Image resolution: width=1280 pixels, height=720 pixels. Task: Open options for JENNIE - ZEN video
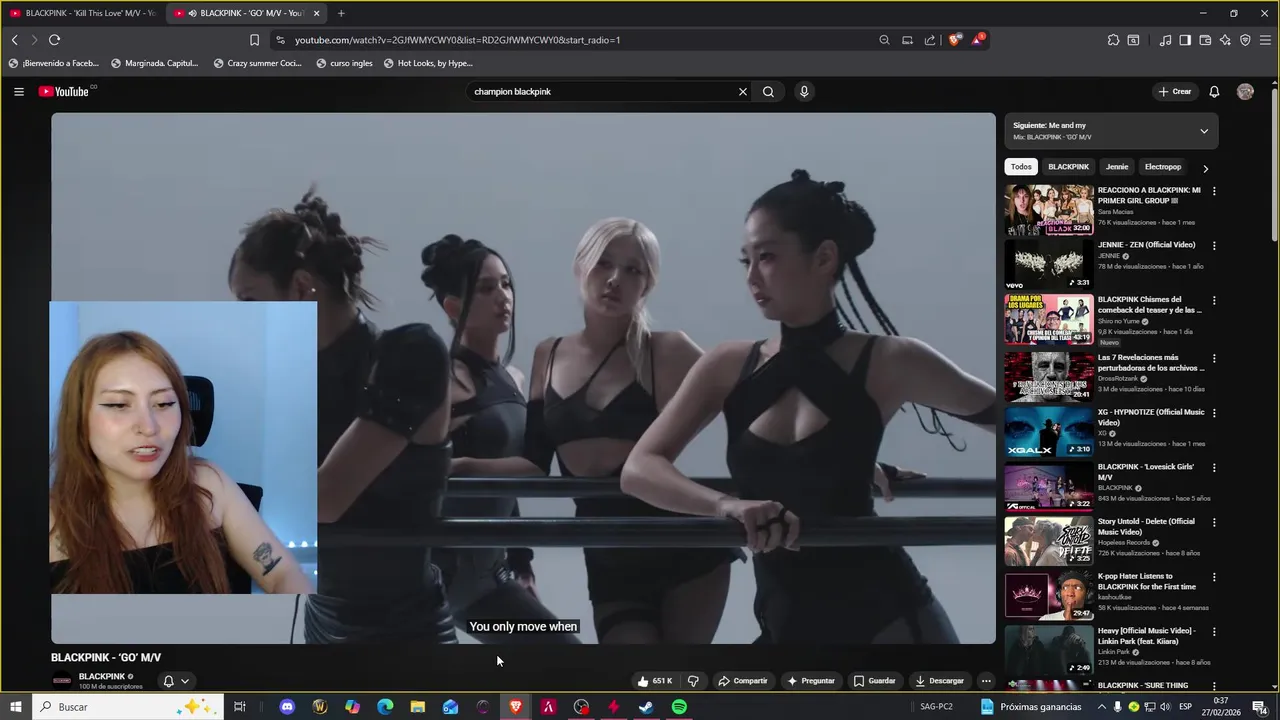coord(1214,246)
